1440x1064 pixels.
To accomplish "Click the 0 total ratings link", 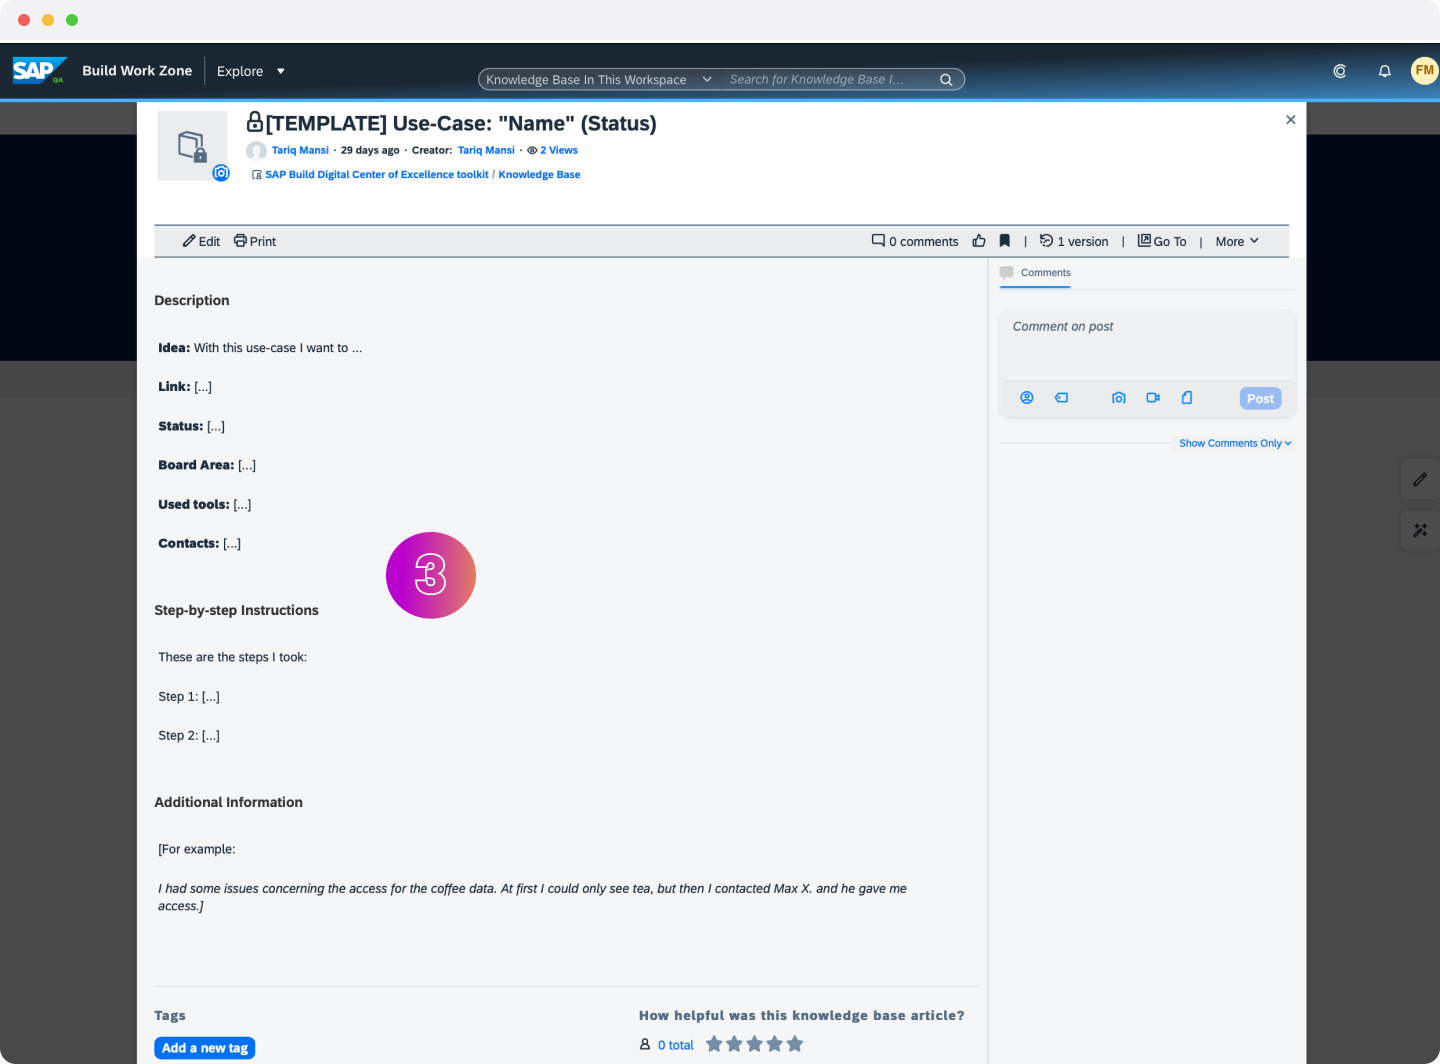I will click(675, 1045).
